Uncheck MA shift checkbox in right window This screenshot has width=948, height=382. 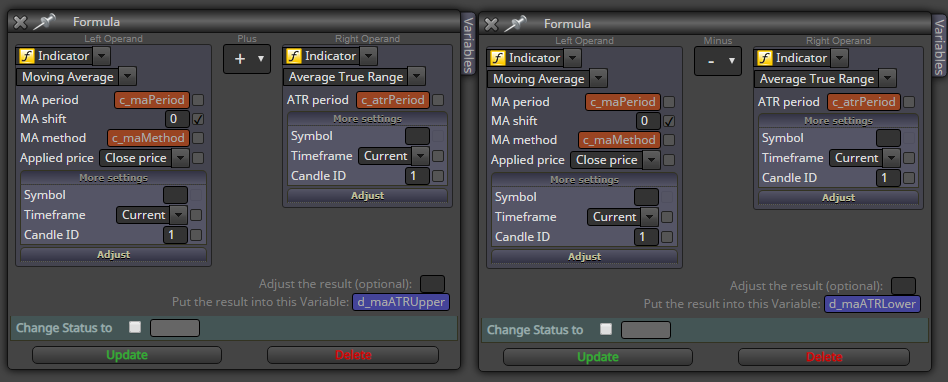[669, 120]
